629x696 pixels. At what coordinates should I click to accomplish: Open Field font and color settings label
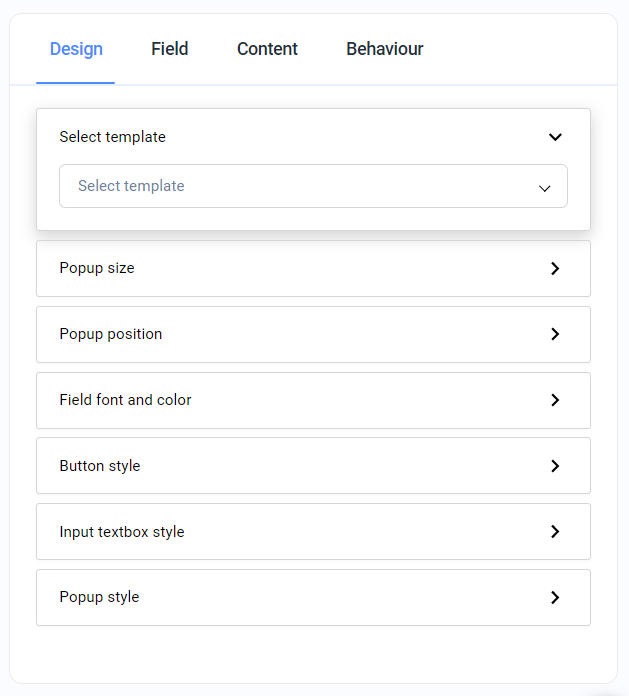125,400
